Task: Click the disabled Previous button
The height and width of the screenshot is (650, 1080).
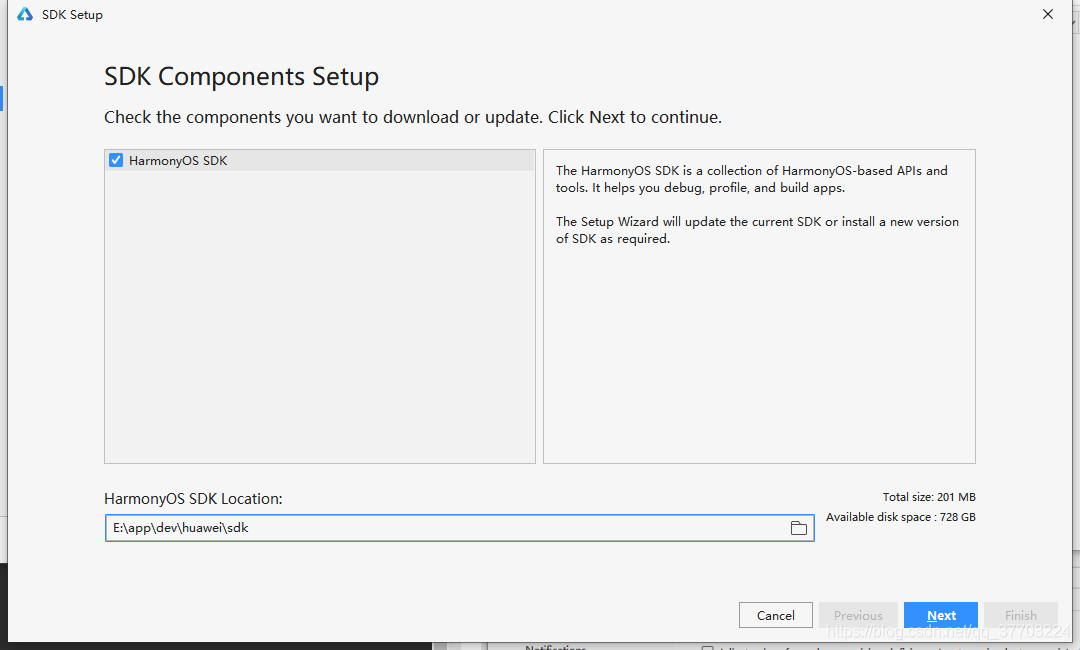Action: [x=858, y=615]
